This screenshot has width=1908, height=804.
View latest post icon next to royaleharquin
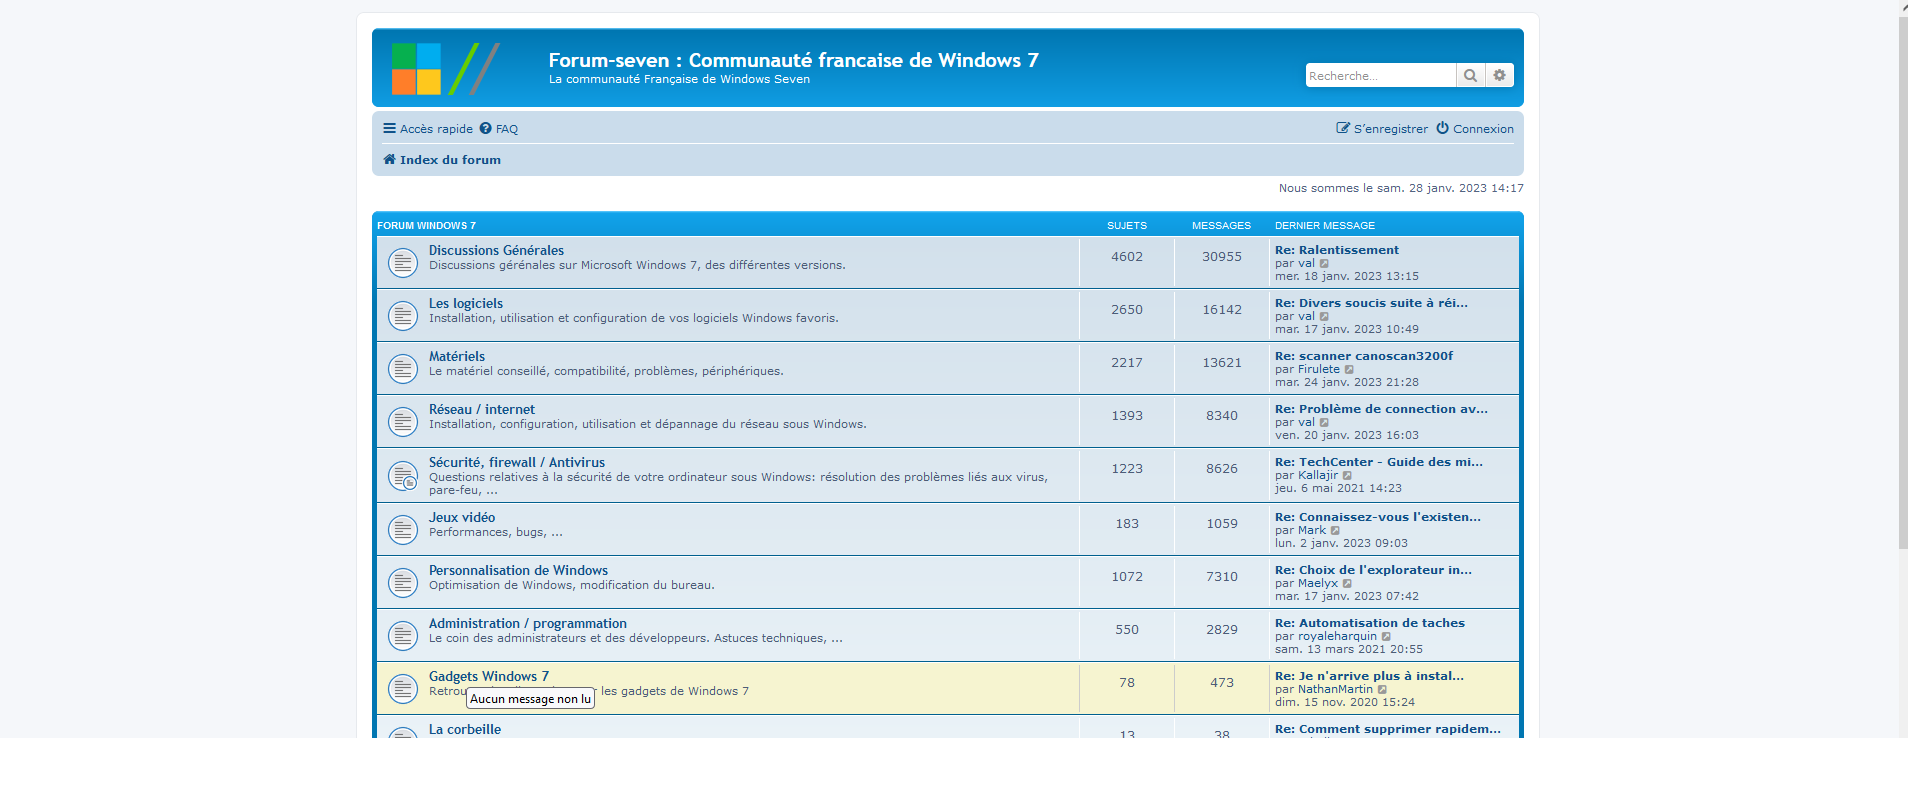point(1386,637)
